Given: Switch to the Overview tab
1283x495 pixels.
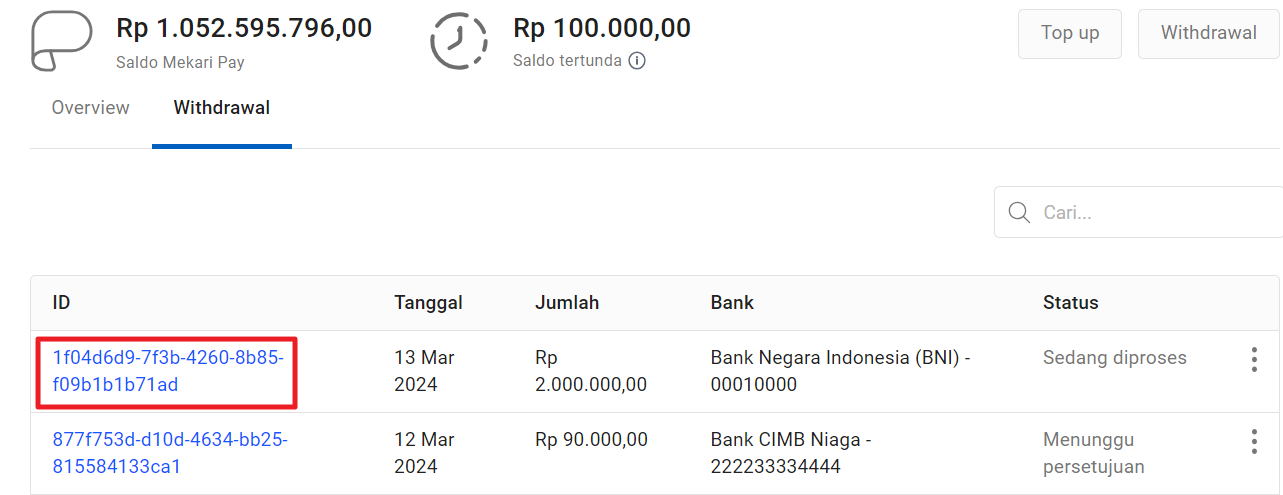Looking at the screenshot, I should click(x=91, y=108).
